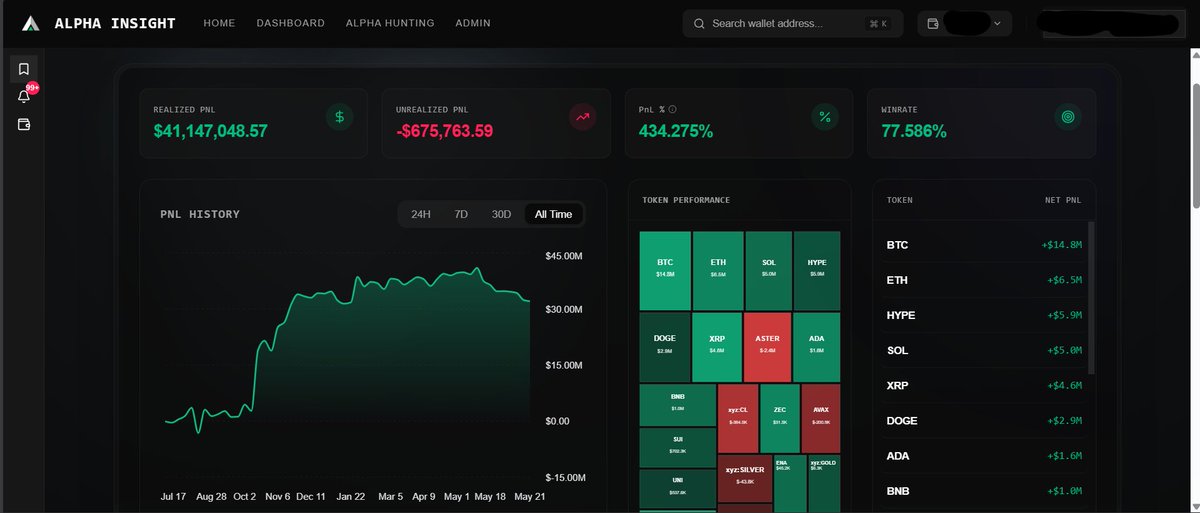Click the $45.00M axis label
This screenshot has height=513, width=1200.
[564, 256]
